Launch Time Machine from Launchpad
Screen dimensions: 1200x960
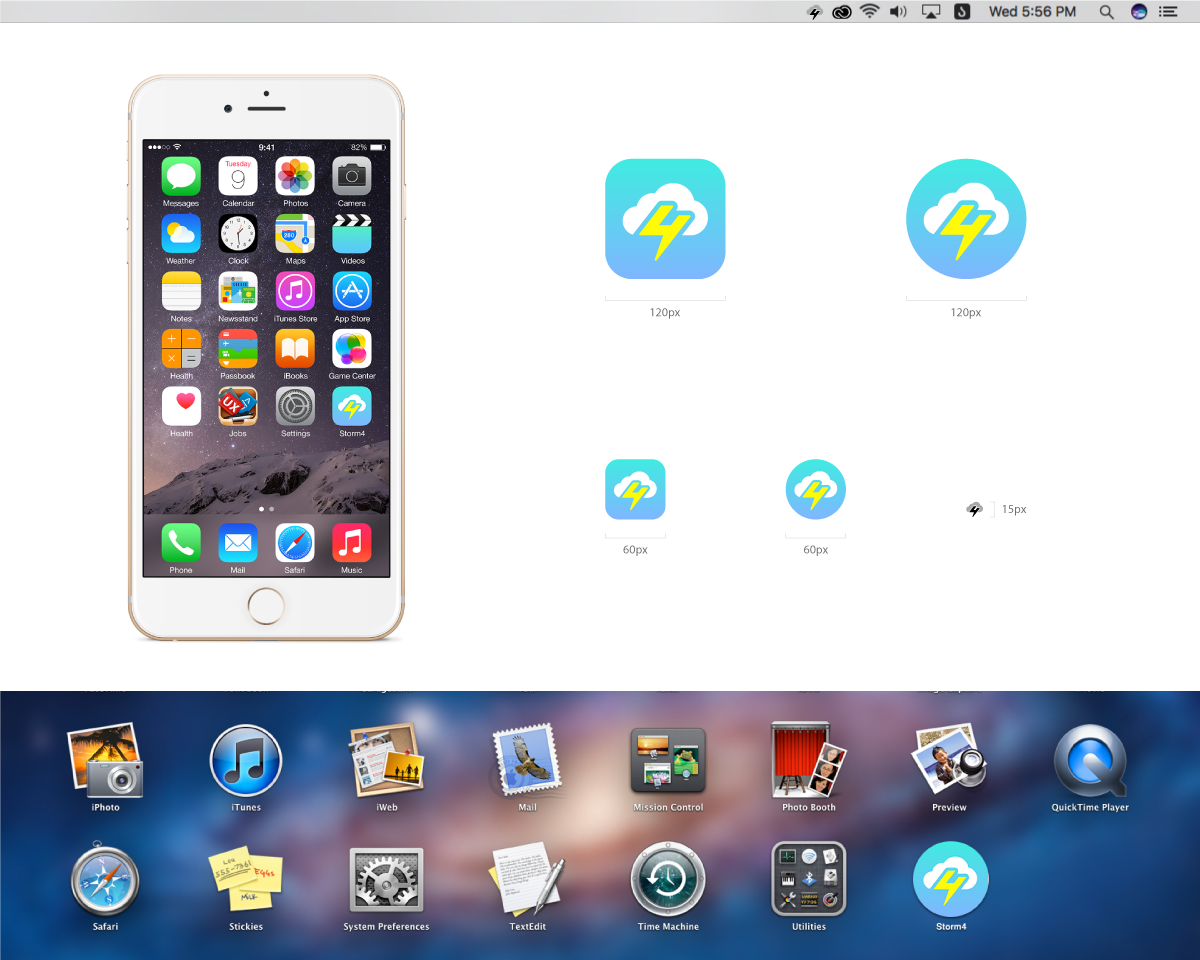click(668, 880)
